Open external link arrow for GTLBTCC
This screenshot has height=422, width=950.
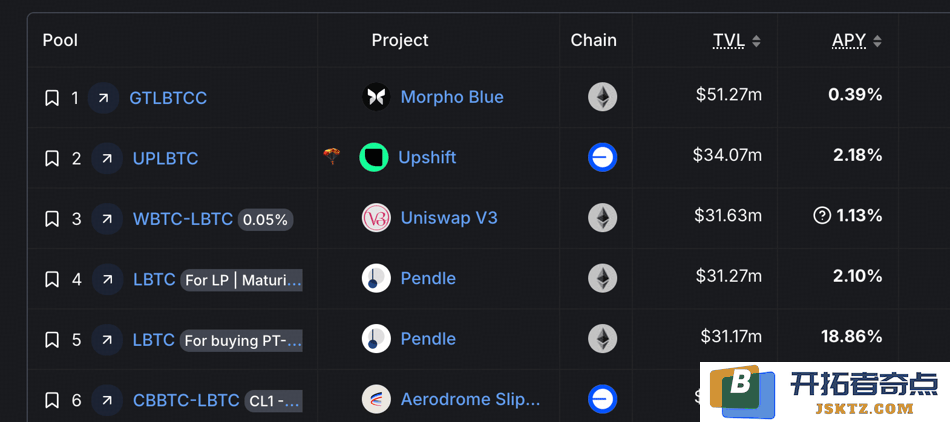(104, 97)
